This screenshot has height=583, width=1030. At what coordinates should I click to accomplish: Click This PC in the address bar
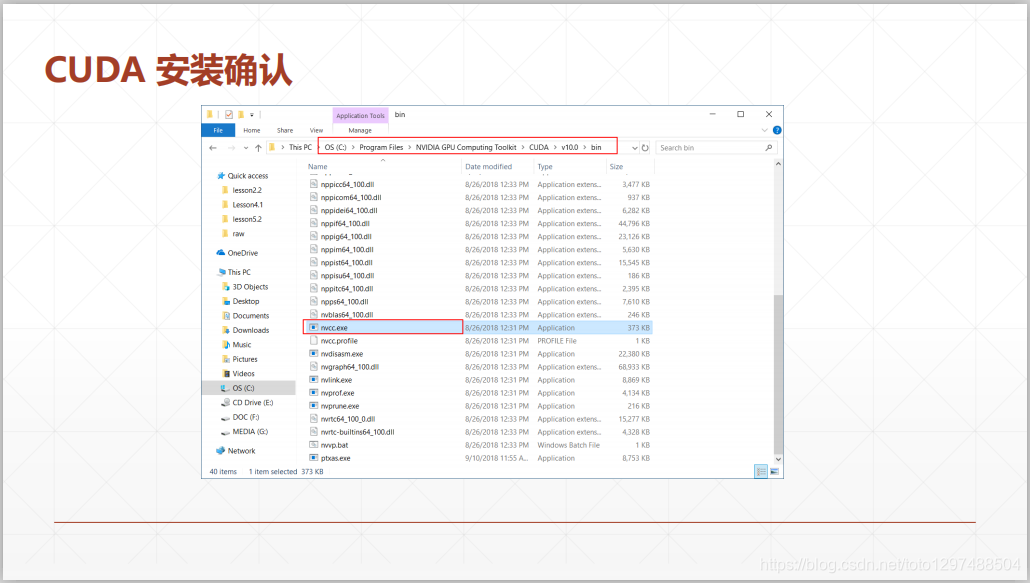(300, 147)
